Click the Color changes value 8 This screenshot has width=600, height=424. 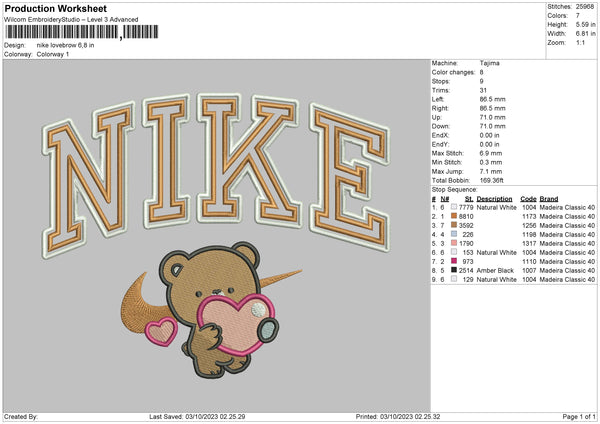pyautogui.click(x=481, y=72)
